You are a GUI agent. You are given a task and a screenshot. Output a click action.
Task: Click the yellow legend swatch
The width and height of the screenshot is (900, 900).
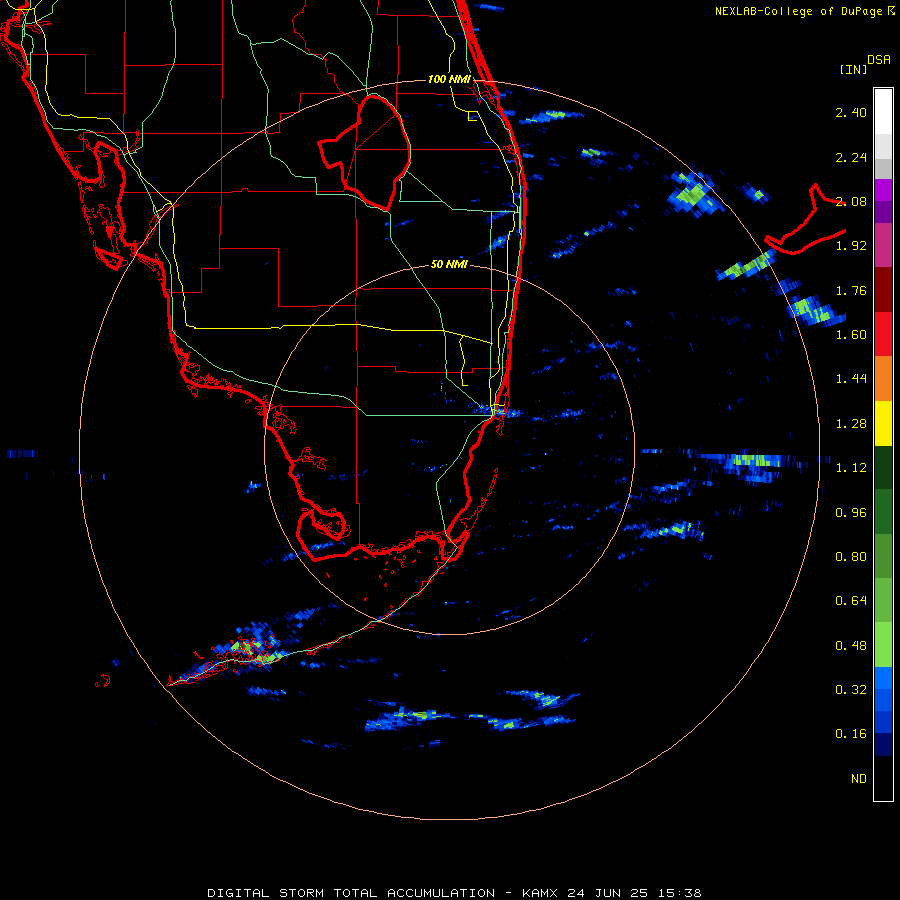click(x=883, y=423)
